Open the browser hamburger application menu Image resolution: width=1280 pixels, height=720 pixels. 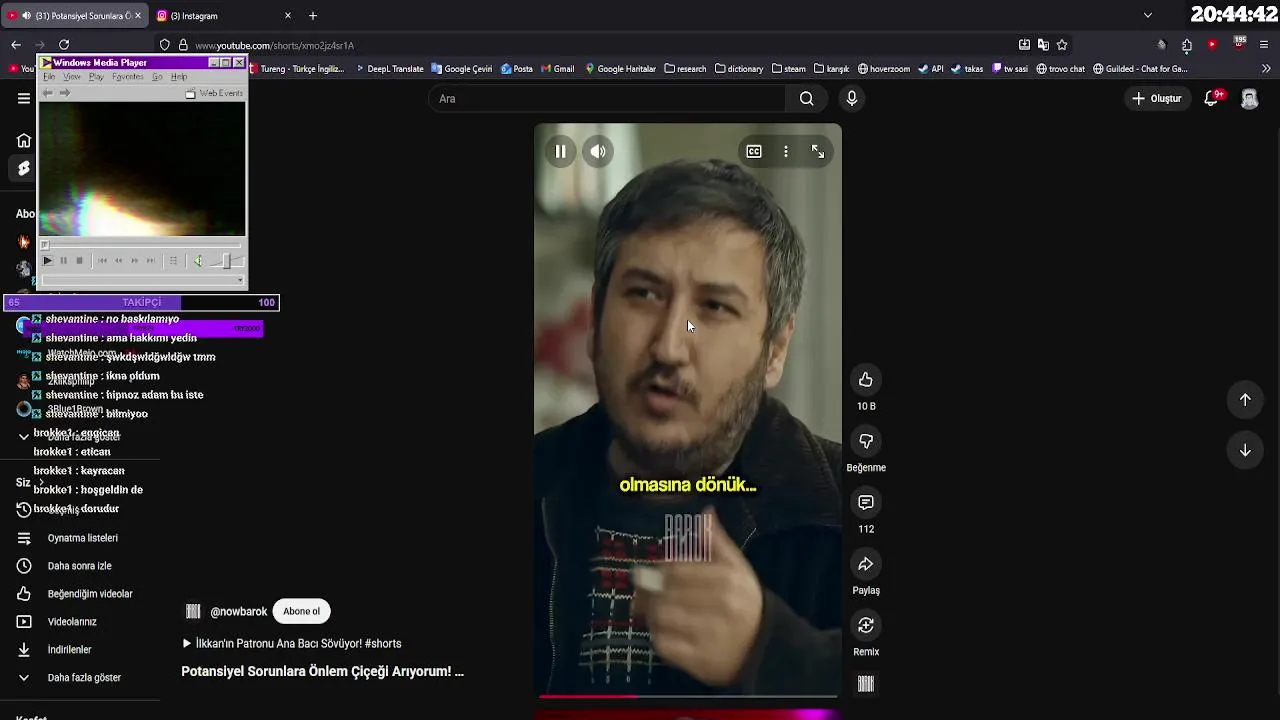(1264, 45)
